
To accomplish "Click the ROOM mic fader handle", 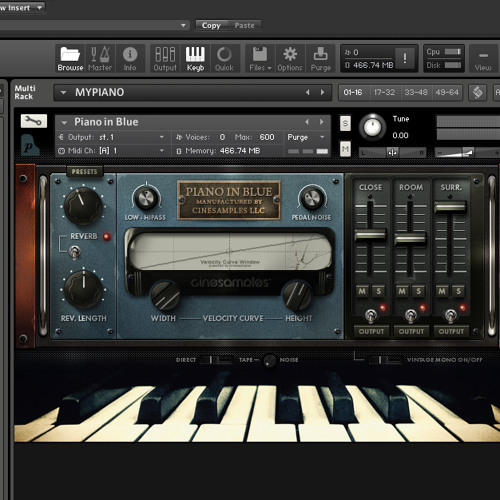I will pyautogui.click(x=410, y=239).
